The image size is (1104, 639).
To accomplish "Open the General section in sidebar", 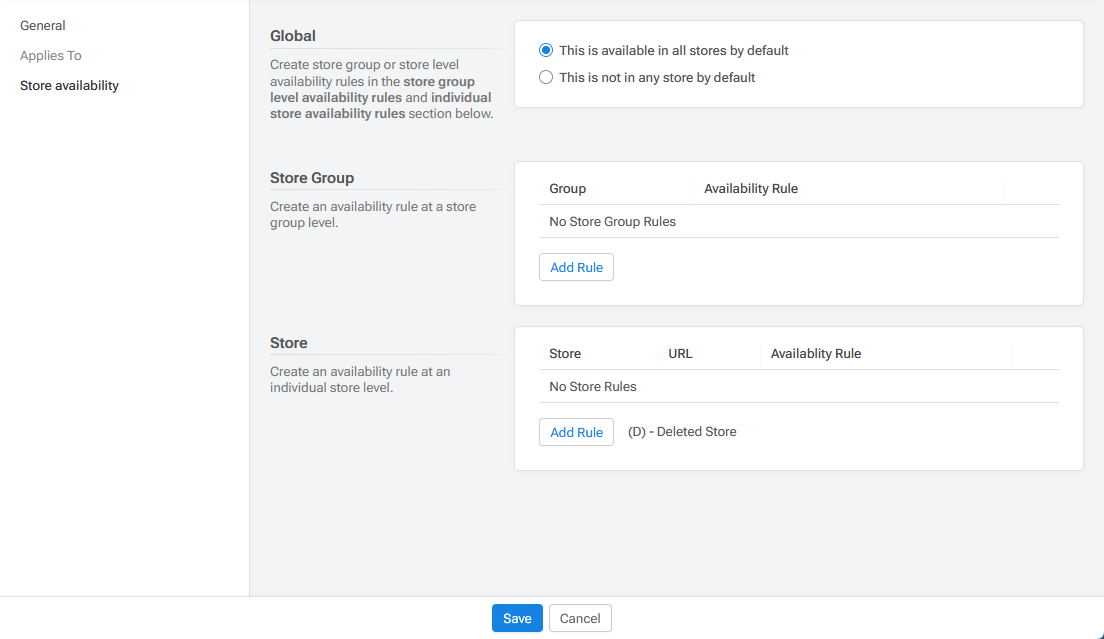I will [x=43, y=26].
